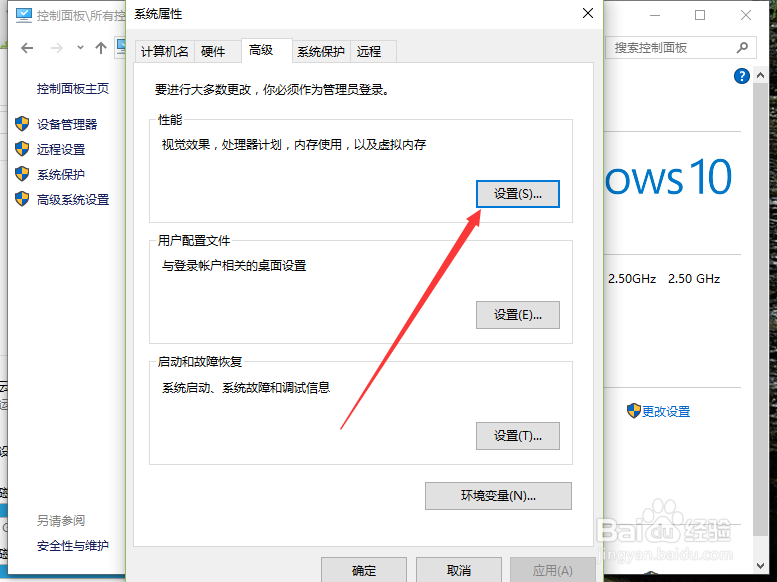Click 系统启动、系统故障和调试信息 text
The width and height of the screenshot is (777, 582).
[x=246, y=388]
